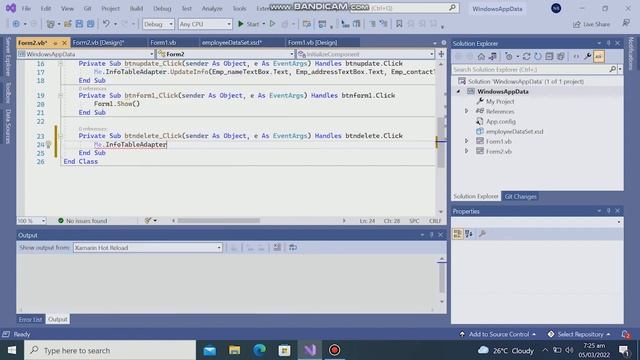Select employeeDataSet.xsd in Solution Explorer
The width and height of the screenshot is (640, 360).
pos(514,131)
